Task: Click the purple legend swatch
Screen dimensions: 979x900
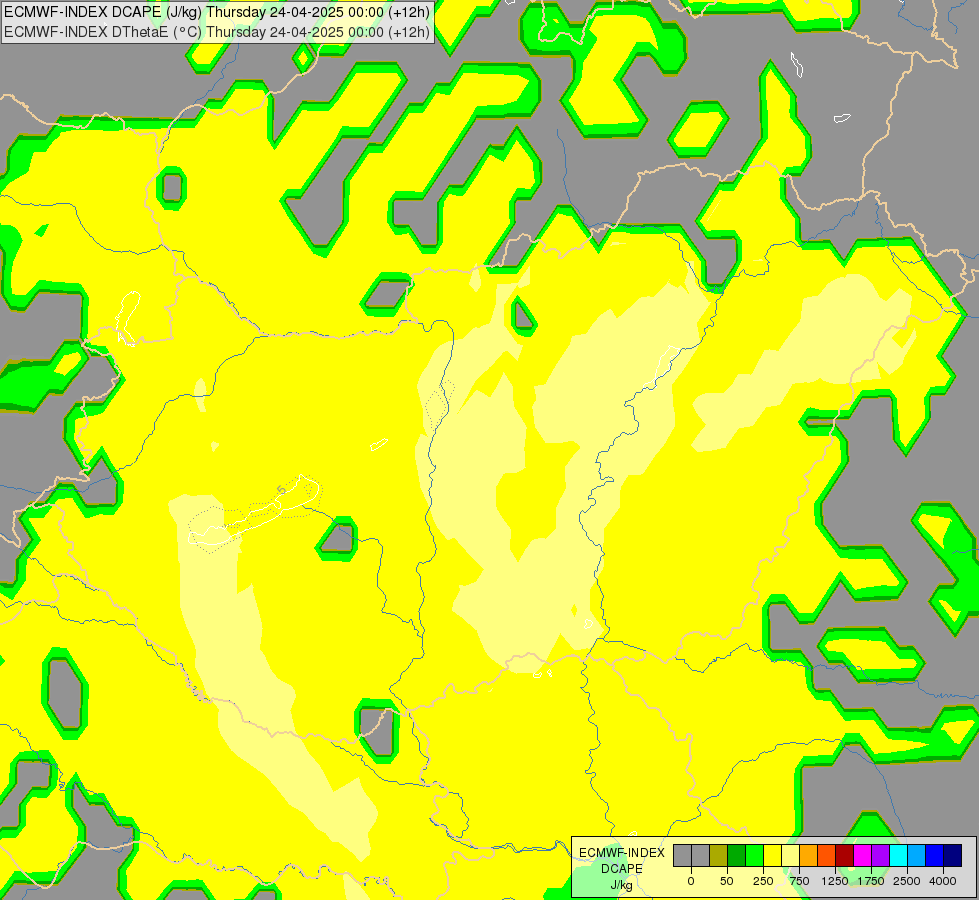Action: pyautogui.click(x=880, y=855)
